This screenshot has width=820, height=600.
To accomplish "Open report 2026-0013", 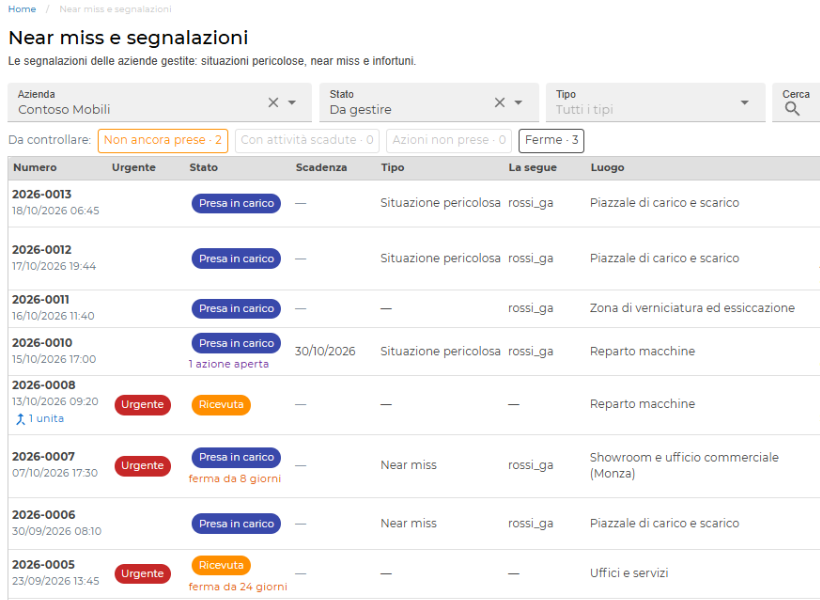I will point(42,194).
